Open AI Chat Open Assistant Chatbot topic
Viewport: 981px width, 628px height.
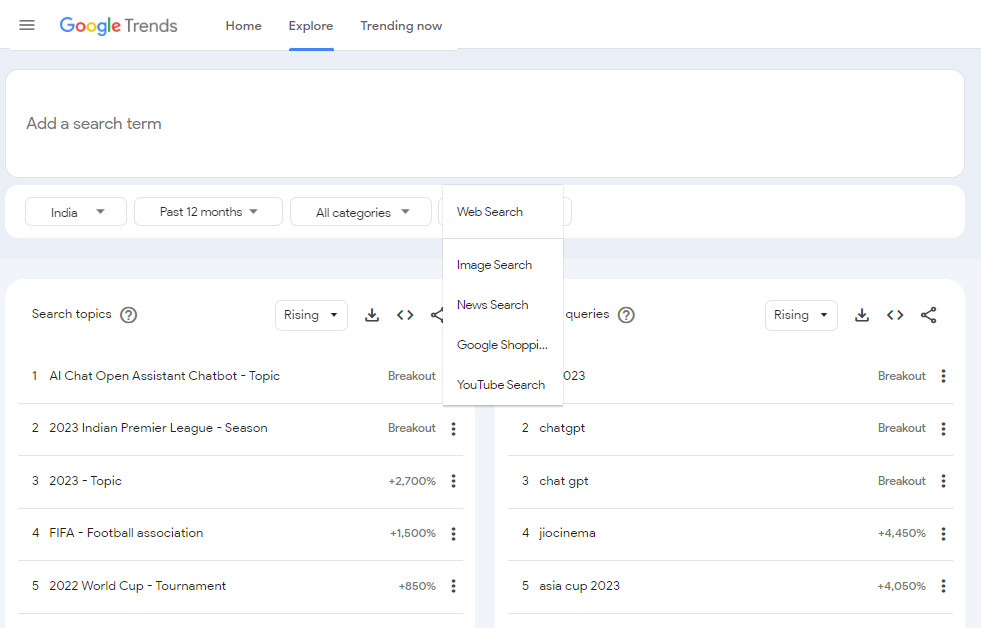(165, 376)
